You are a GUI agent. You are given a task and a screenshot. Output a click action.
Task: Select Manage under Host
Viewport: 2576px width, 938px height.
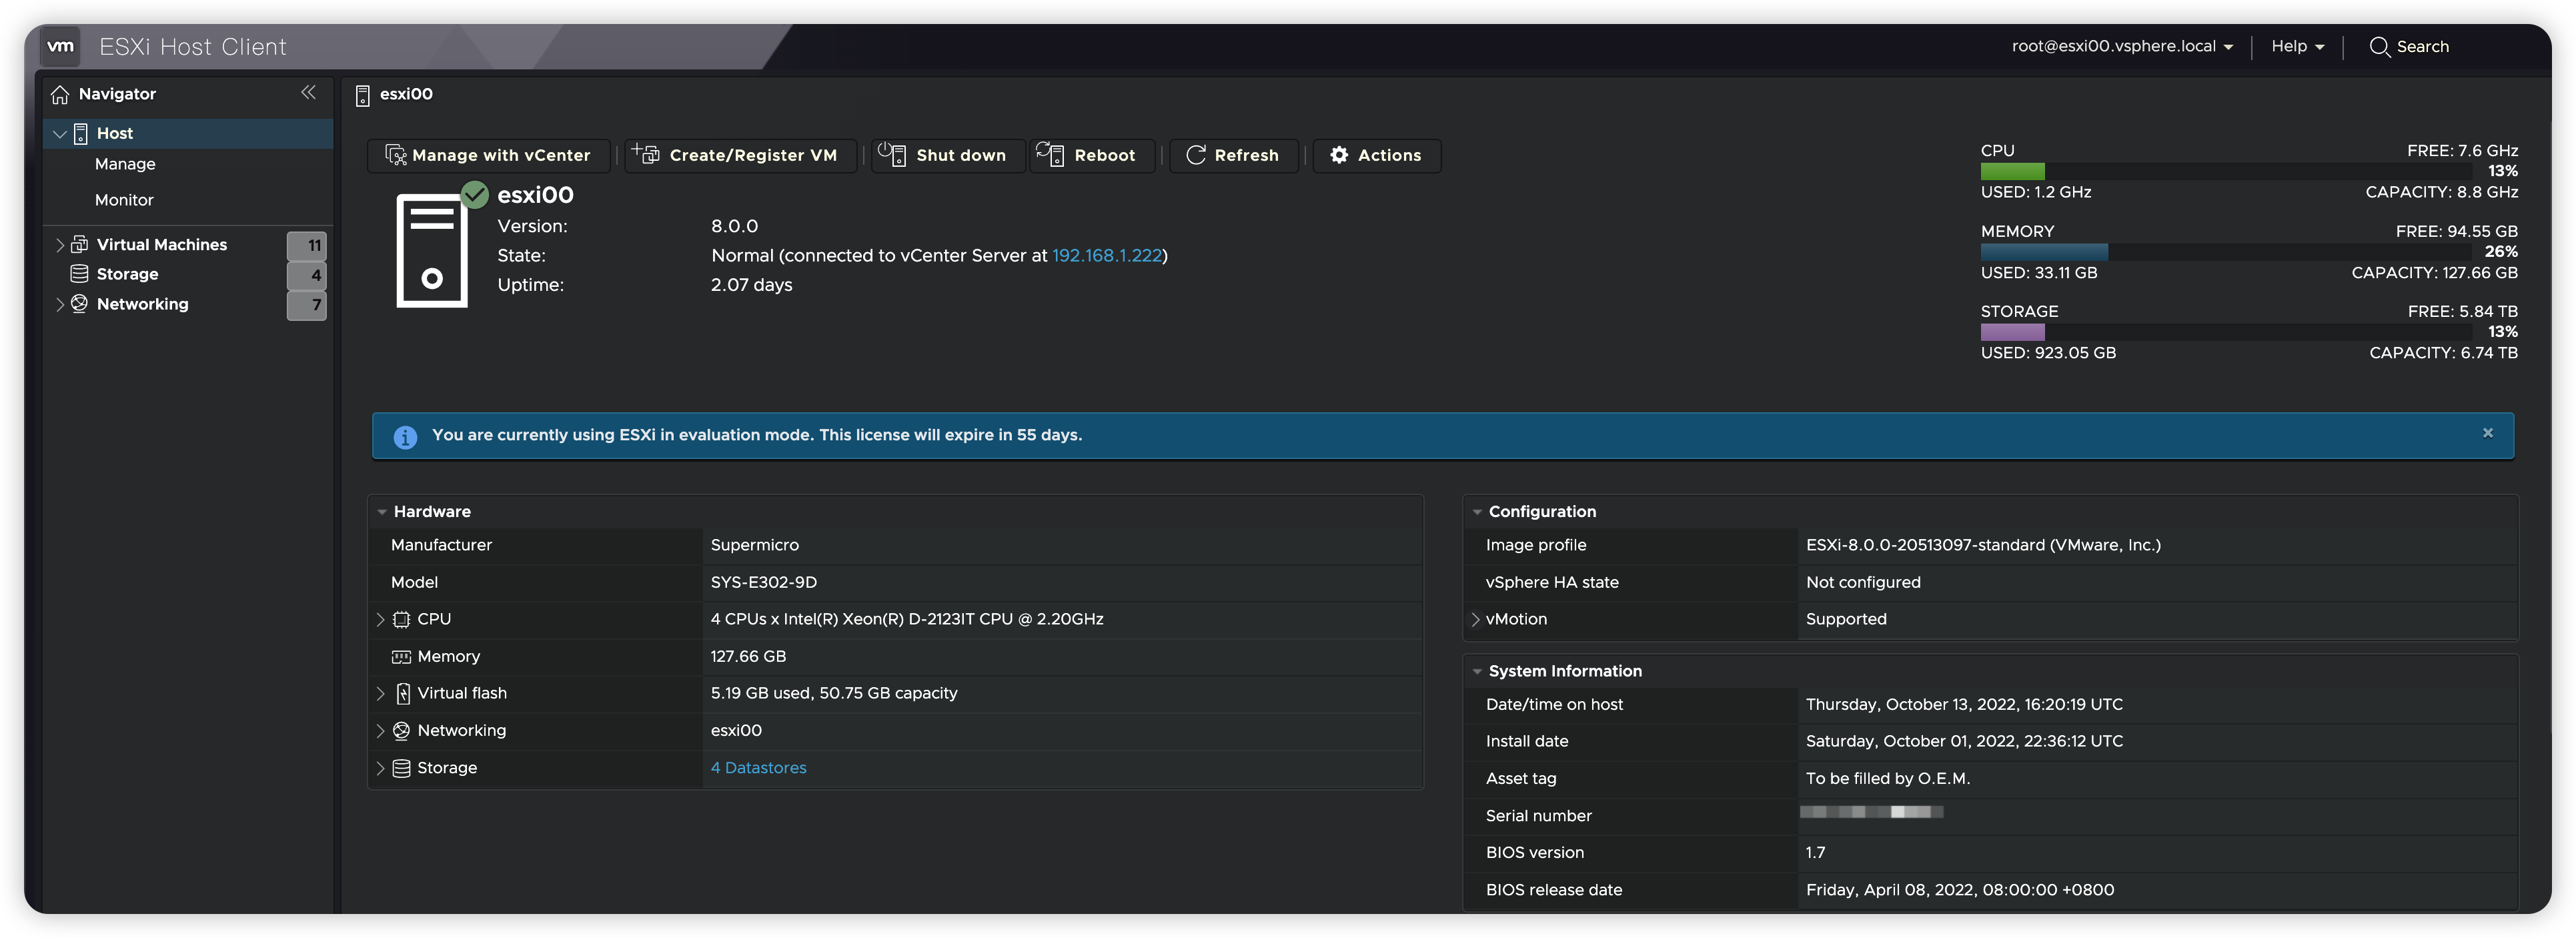(125, 164)
